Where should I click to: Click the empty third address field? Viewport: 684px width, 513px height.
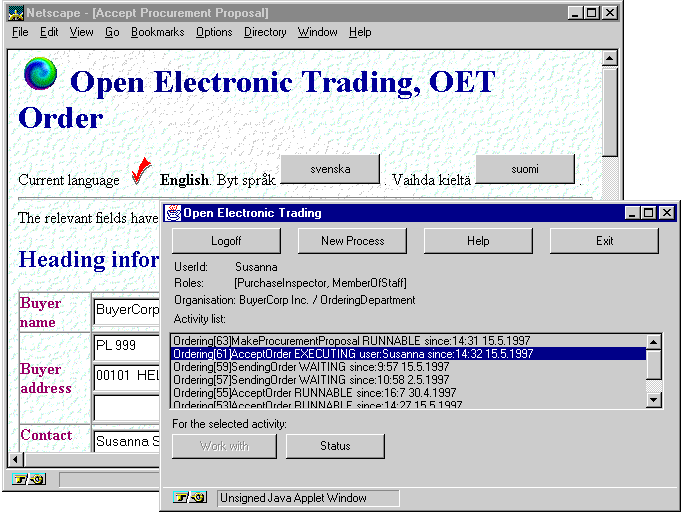click(x=127, y=407)
